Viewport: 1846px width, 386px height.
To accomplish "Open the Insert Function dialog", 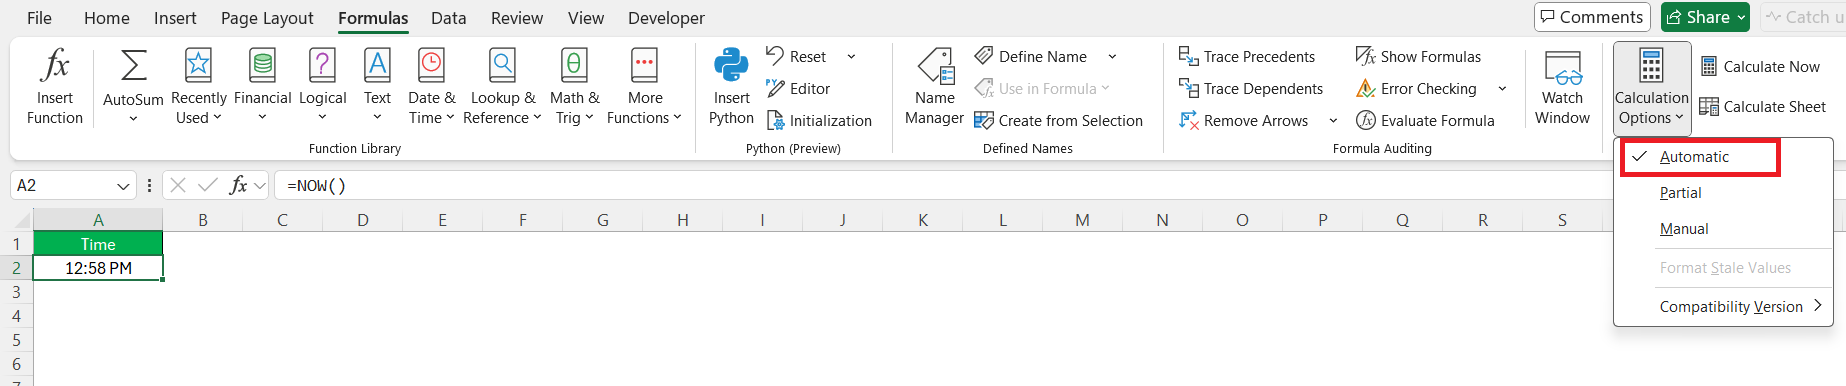I will (x=55, y=88).
